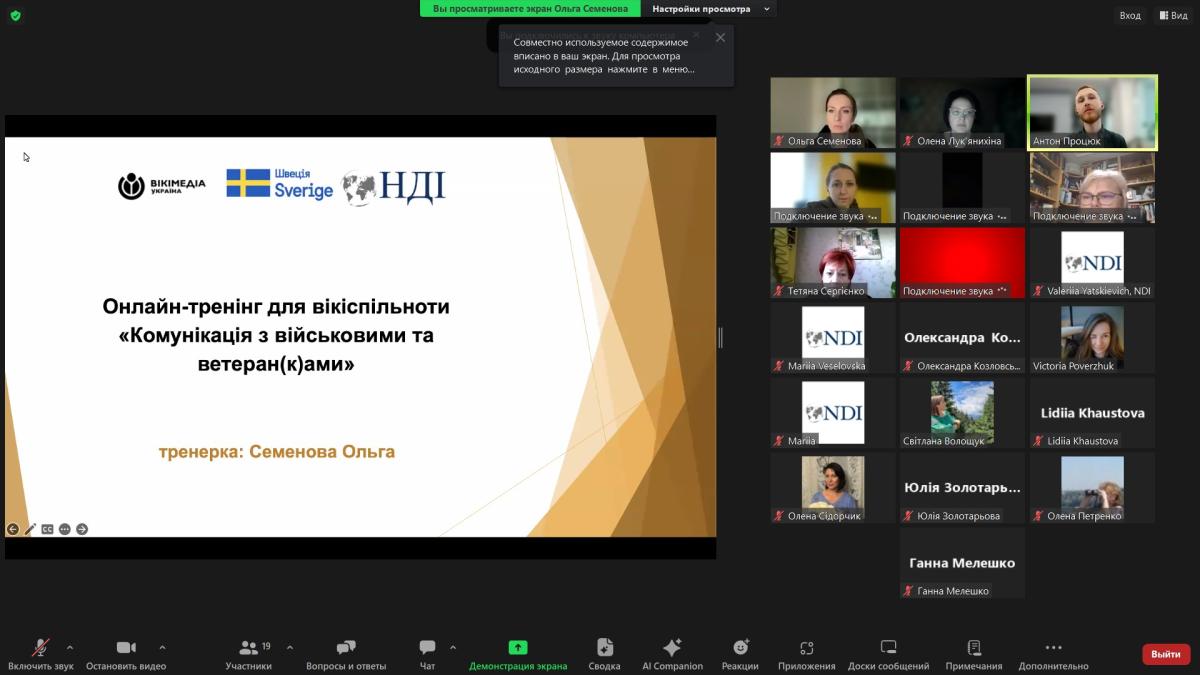Viewport: 1200px width, 675px height.
Task: Open the Настройки просмотра dropdown
Action: pos(709,9)
